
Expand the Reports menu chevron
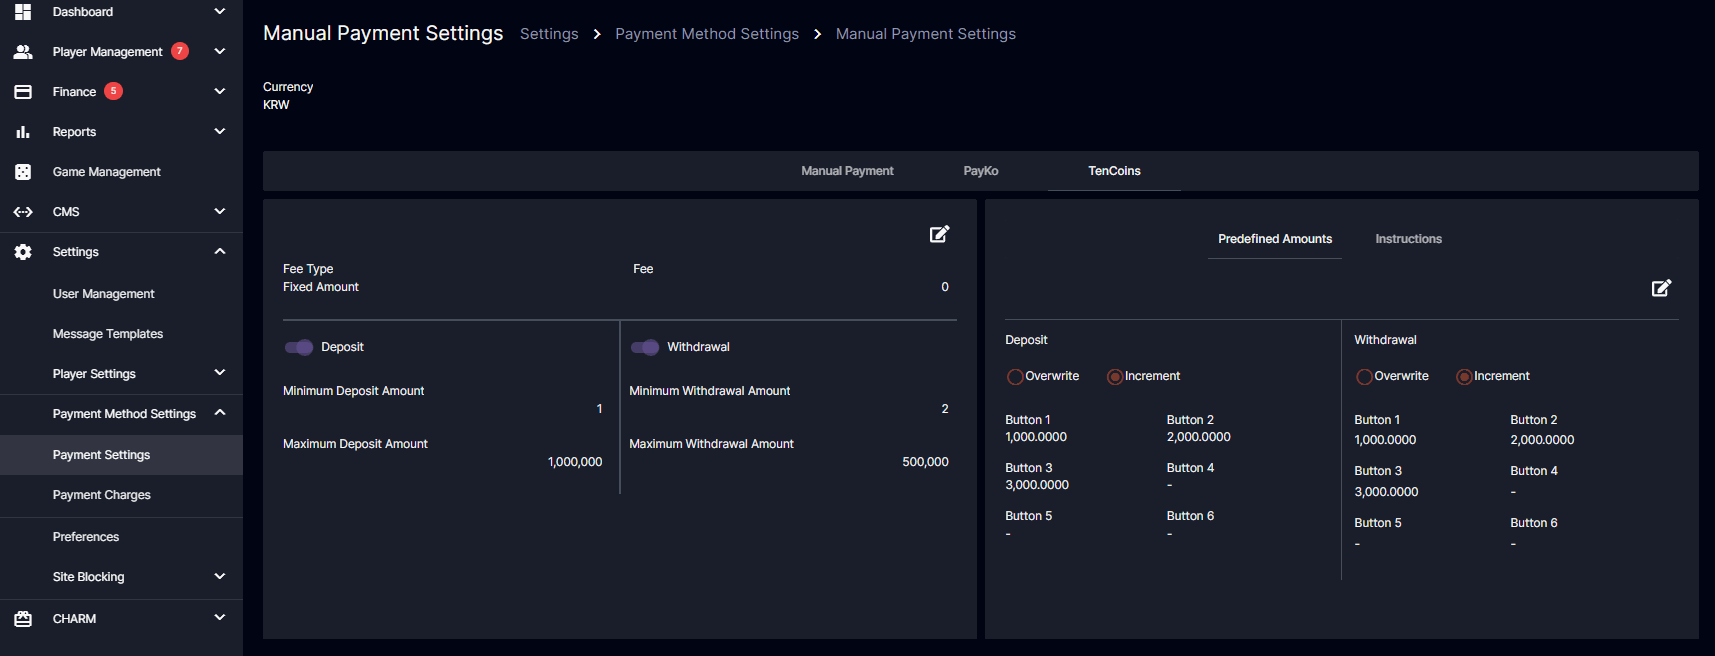pyautogui.click(x=220, y=131)
